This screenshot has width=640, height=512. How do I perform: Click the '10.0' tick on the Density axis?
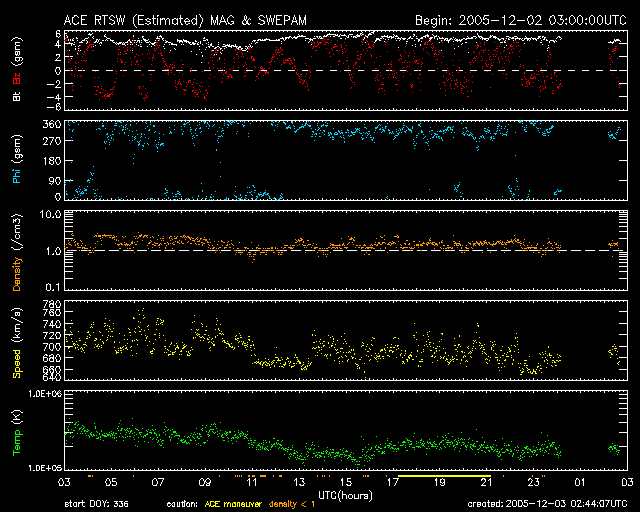point(50,214)
